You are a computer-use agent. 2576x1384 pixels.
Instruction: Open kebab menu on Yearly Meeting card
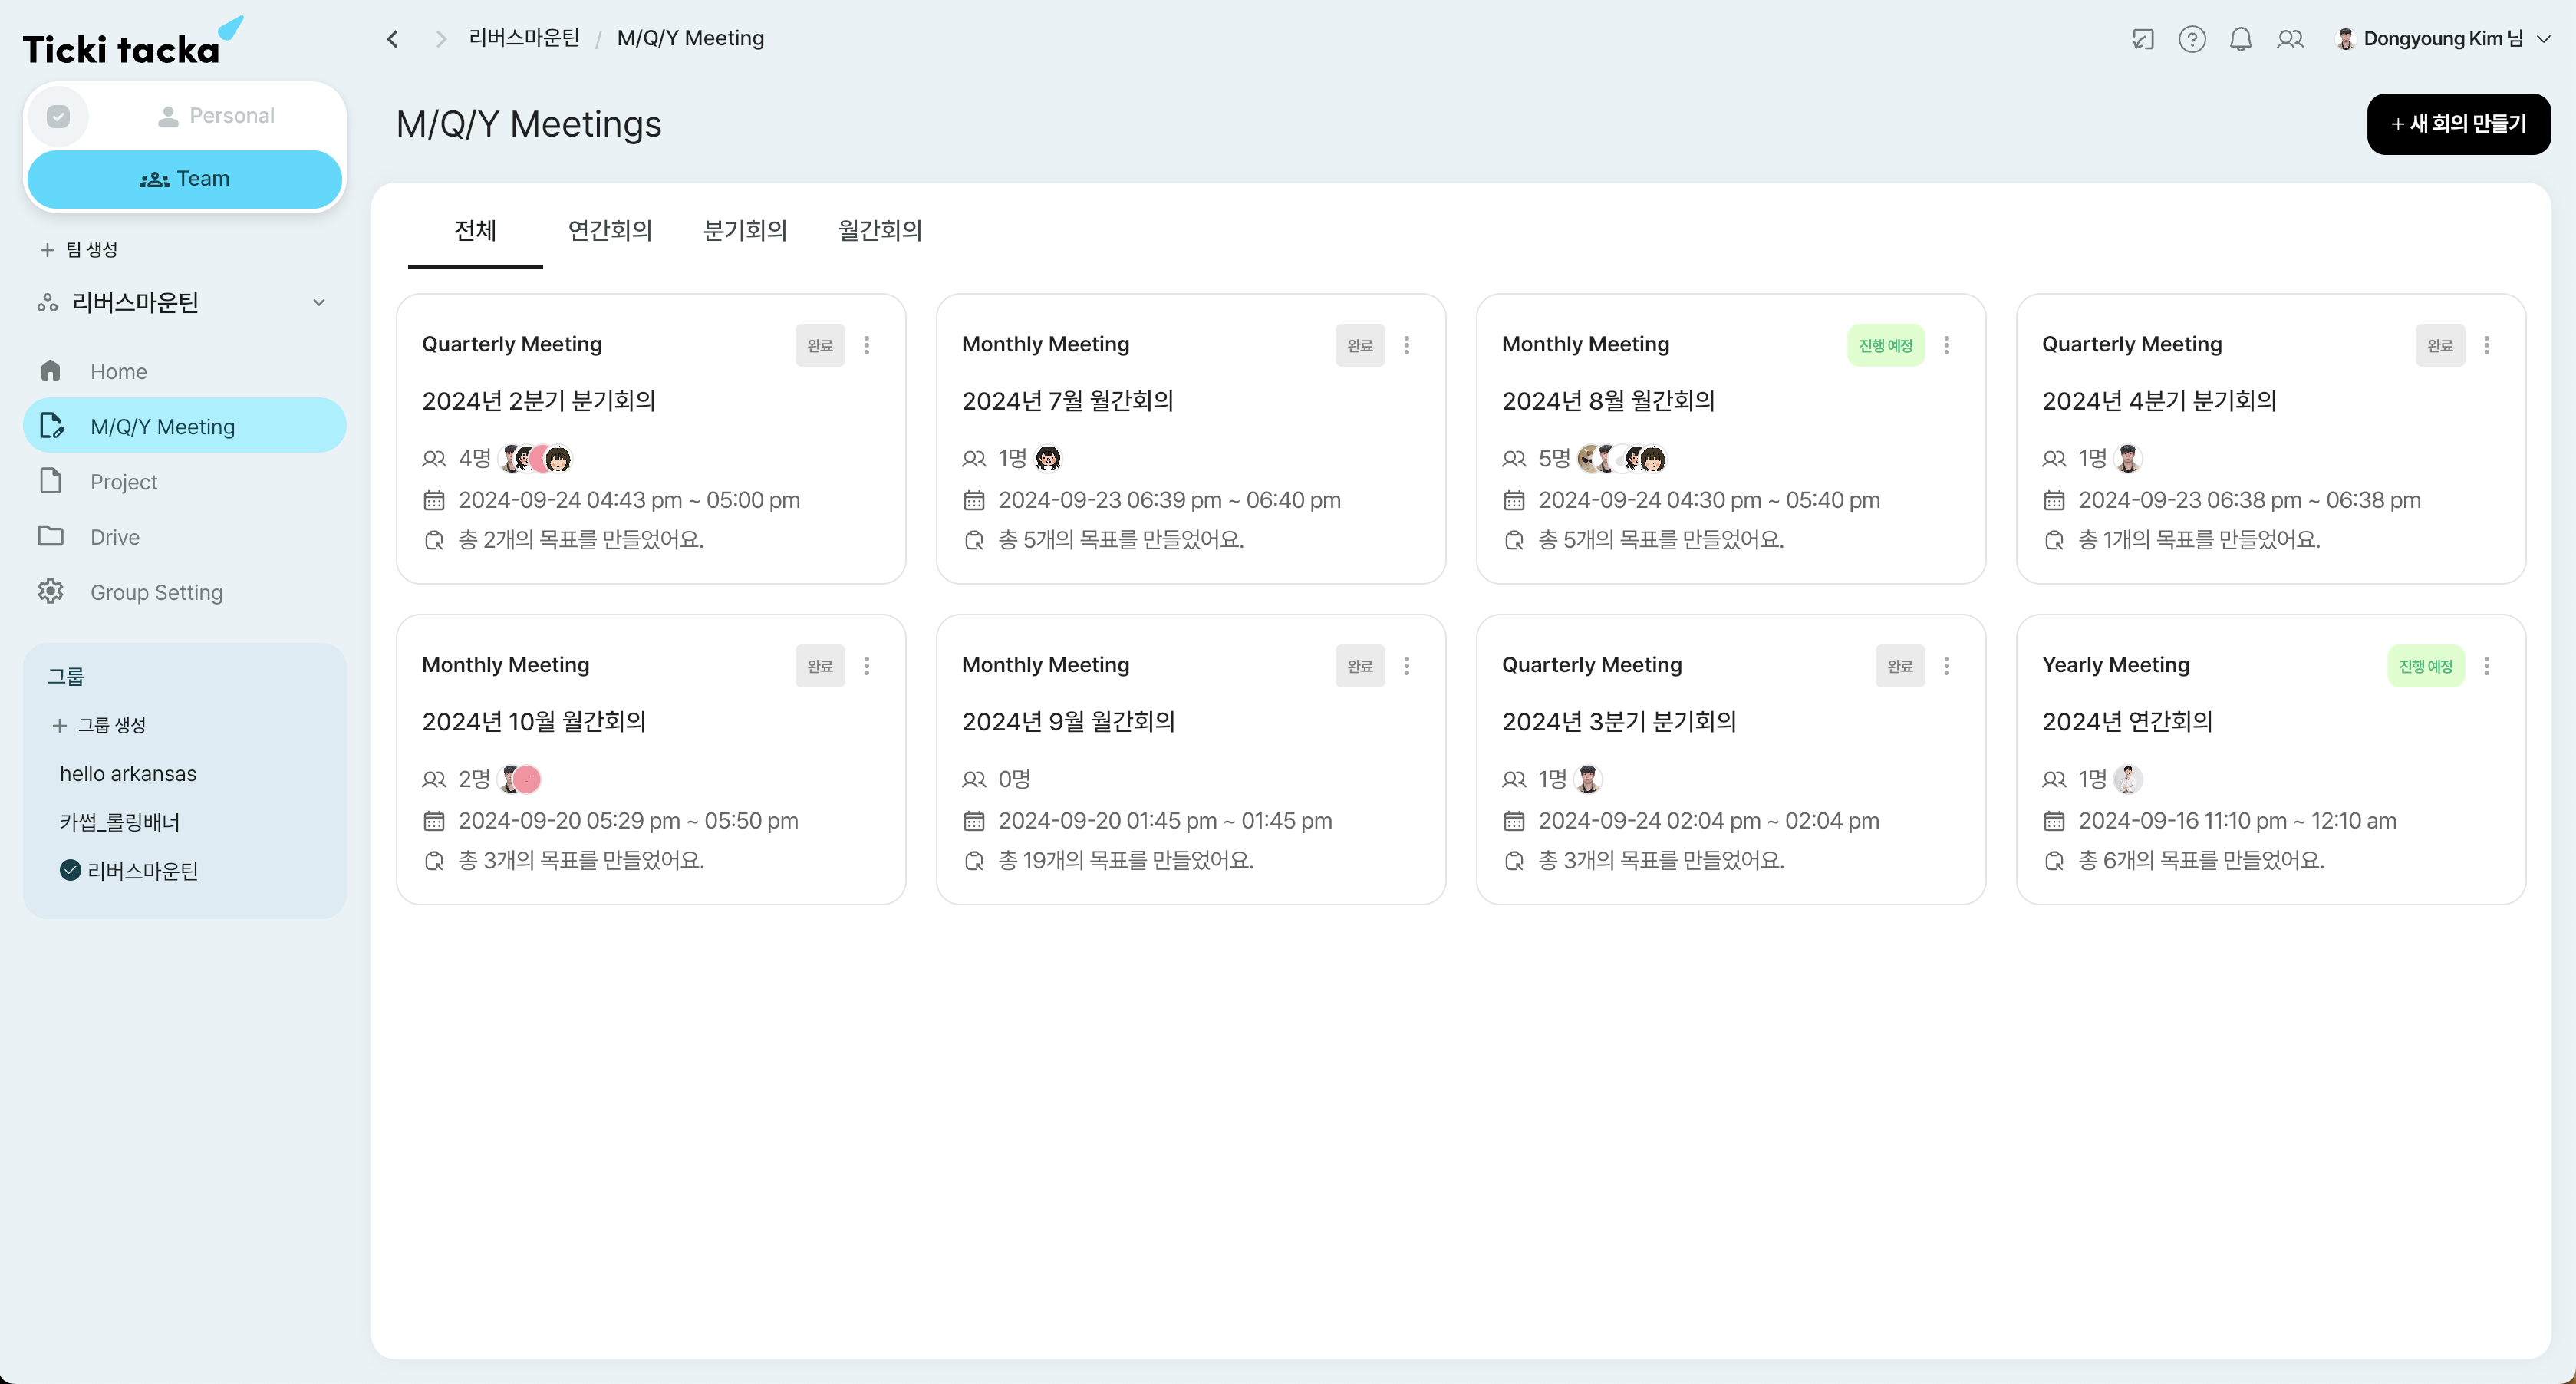click(2486, 666)
